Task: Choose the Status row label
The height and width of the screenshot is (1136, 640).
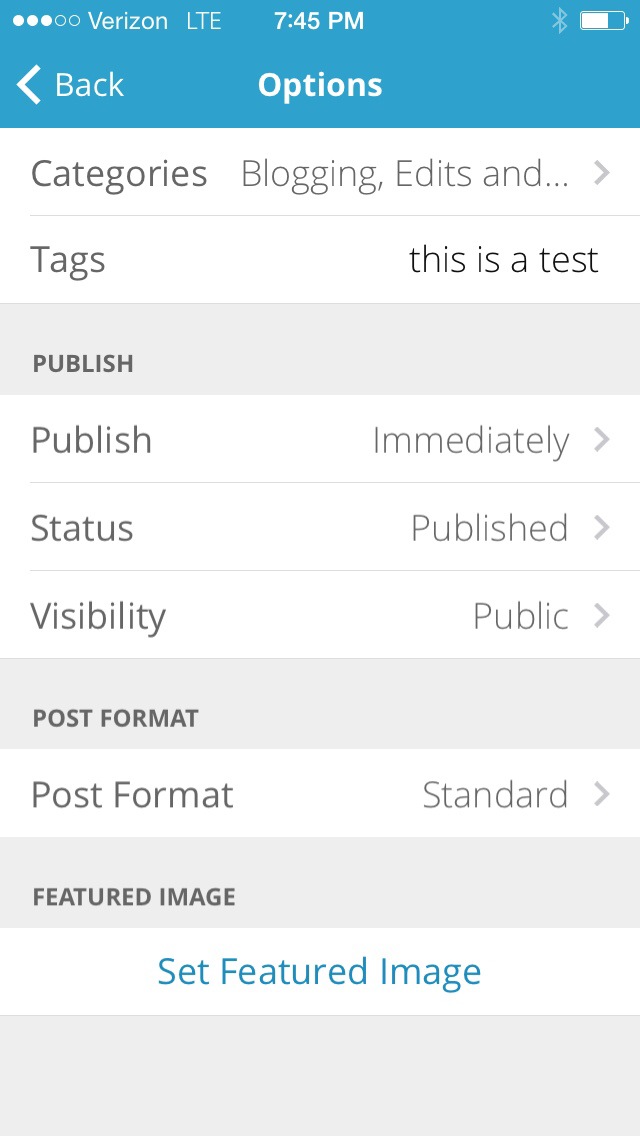Action: (x=82, y=527)
